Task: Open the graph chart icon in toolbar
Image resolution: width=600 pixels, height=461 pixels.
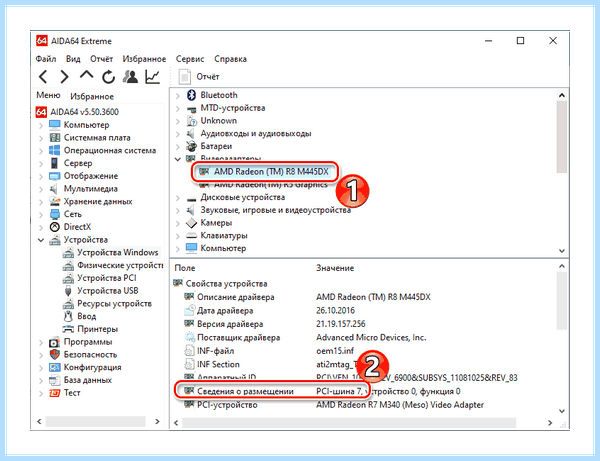Action: point(152,77)
